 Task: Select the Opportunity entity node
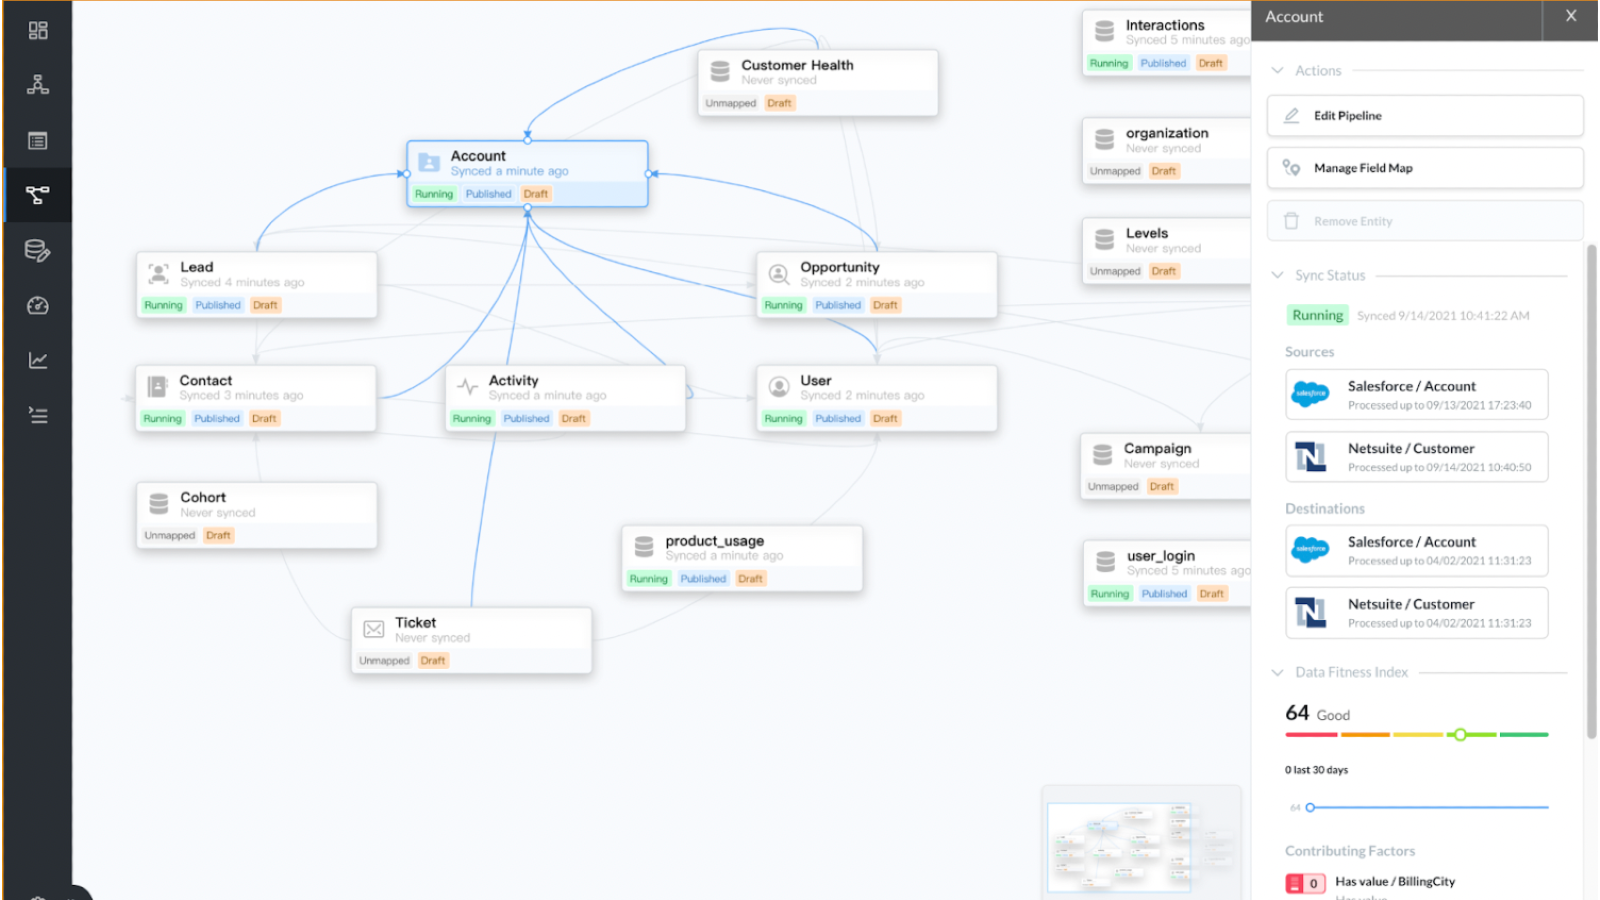coord(876,284)
